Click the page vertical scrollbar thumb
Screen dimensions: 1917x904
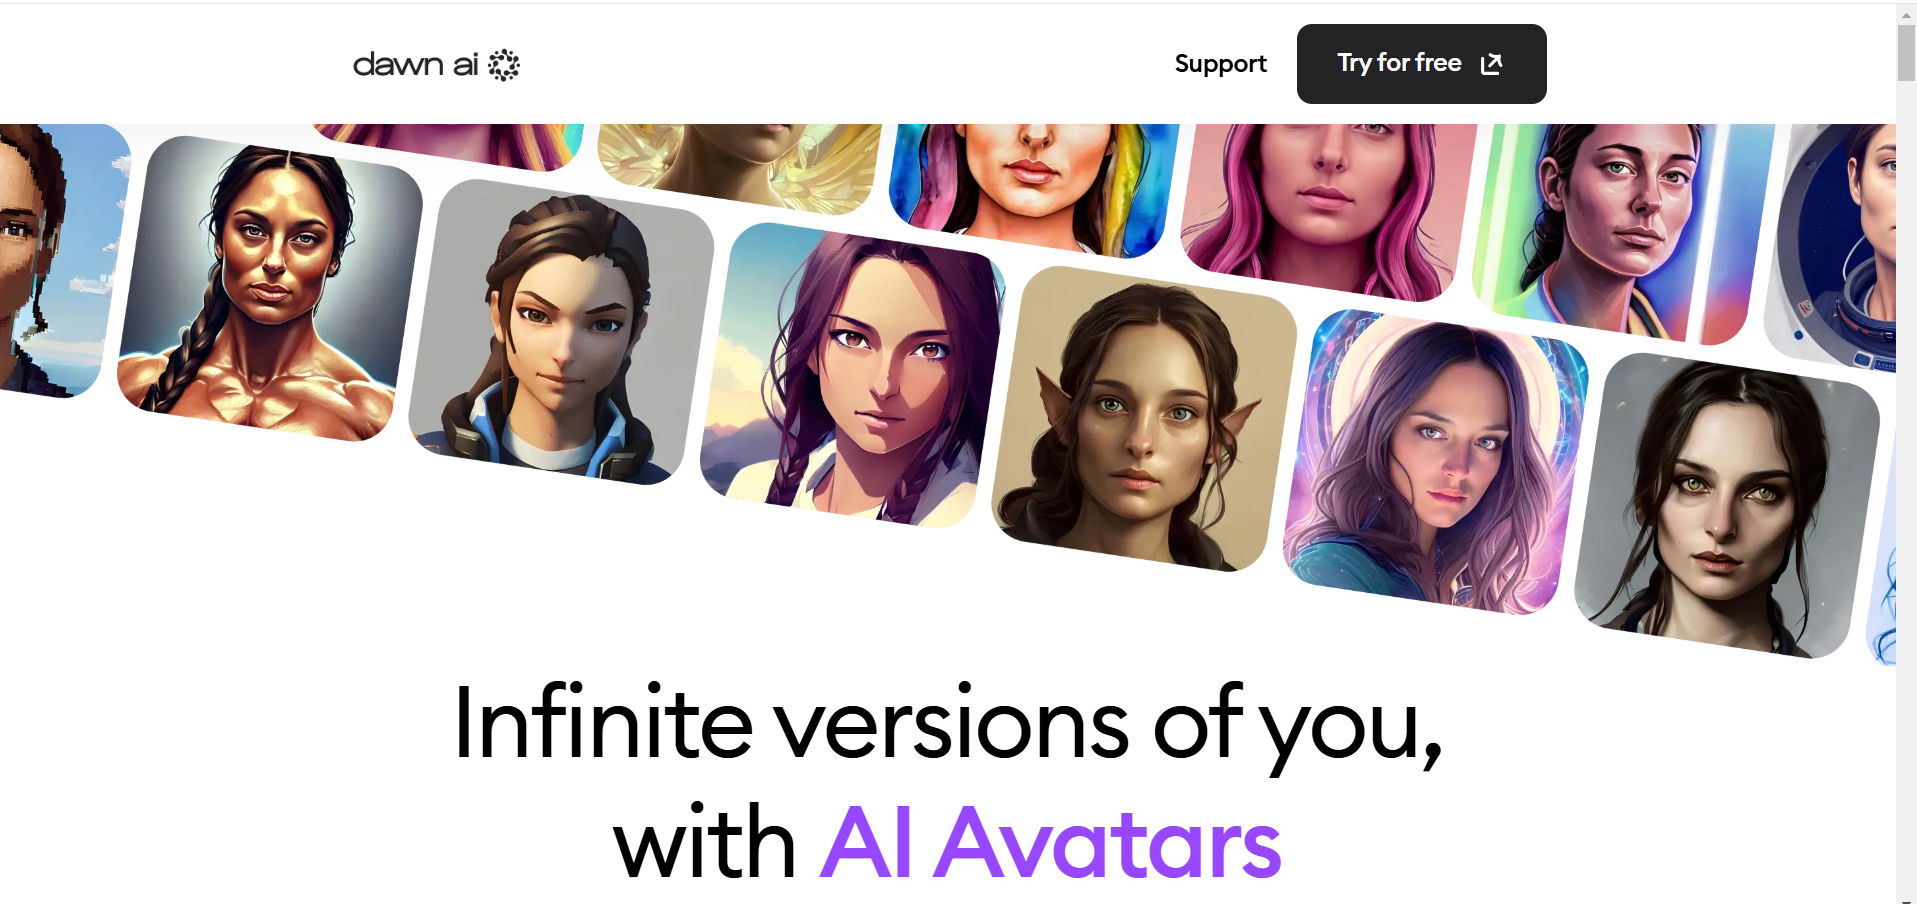coord(1906,52)
